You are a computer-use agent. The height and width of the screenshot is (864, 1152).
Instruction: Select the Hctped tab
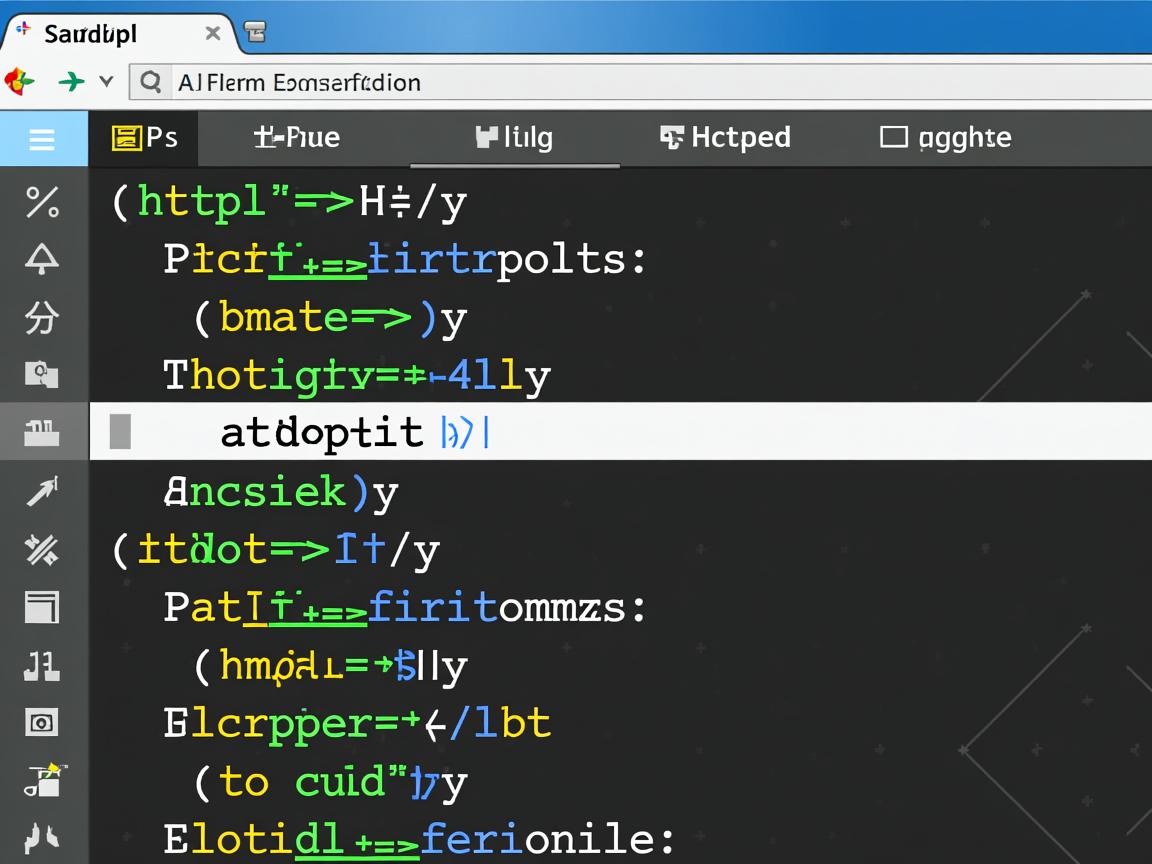click(726, 138)
